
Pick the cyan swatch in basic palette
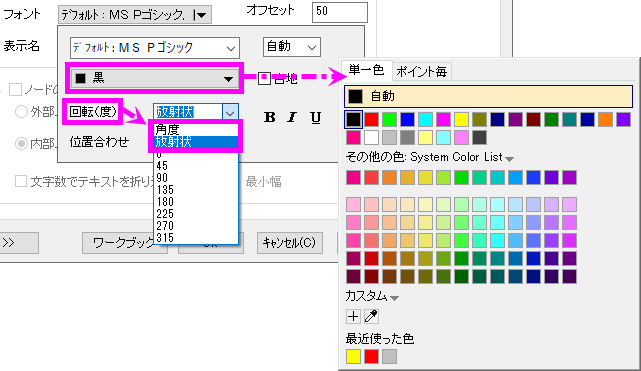(425, 119)
